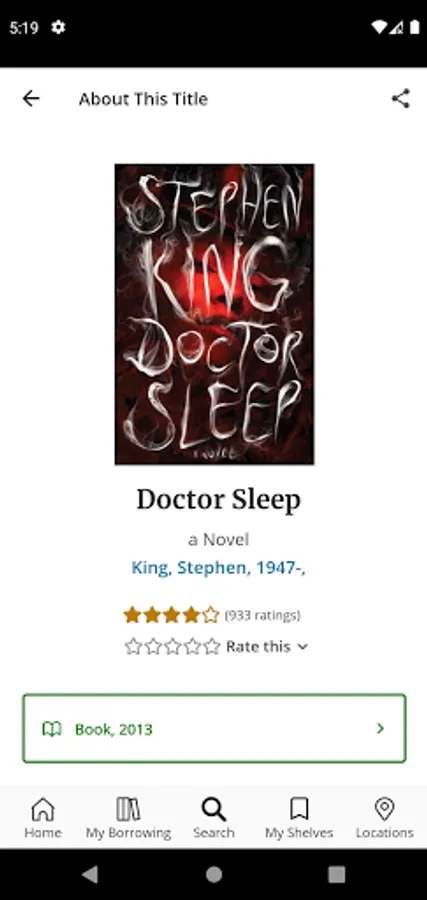Tap the Search magnifier icon
Screen dimensions: 427x900
coord(214,809)
